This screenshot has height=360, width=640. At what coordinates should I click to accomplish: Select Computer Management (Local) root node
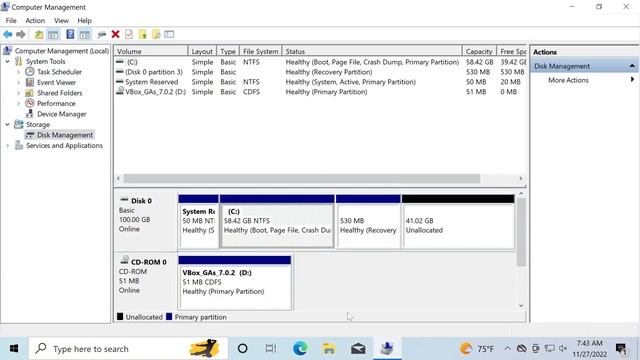click(x=62, y=51)
